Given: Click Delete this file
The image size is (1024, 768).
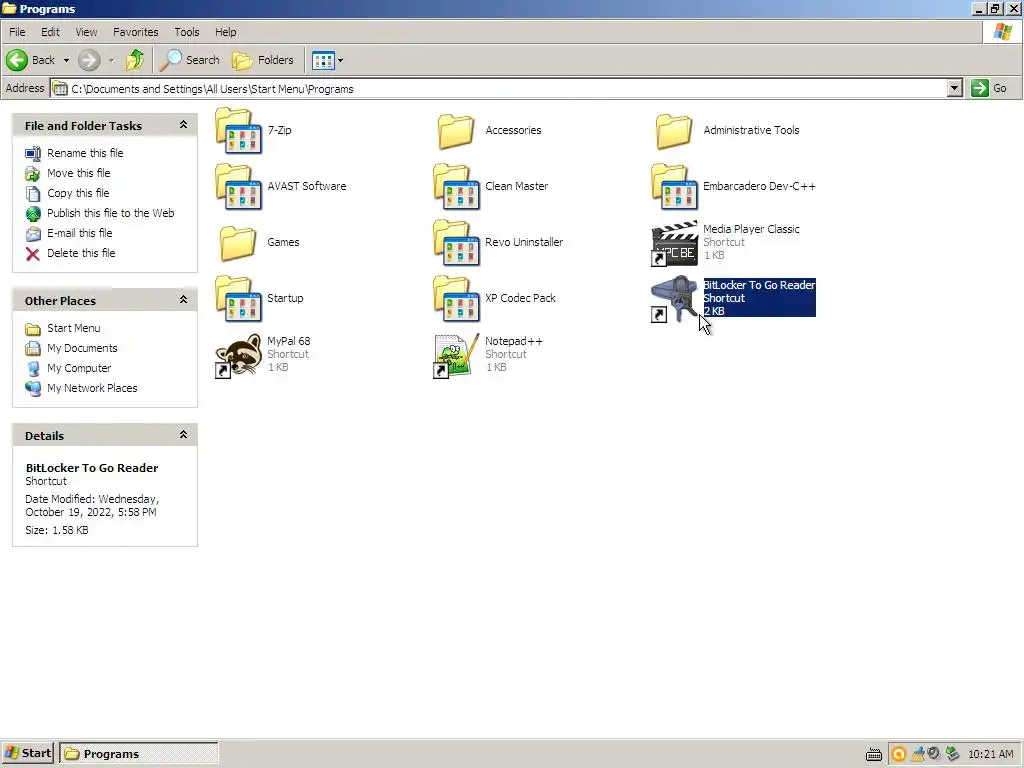Looking at the screenshot, I should click(81, 253).
